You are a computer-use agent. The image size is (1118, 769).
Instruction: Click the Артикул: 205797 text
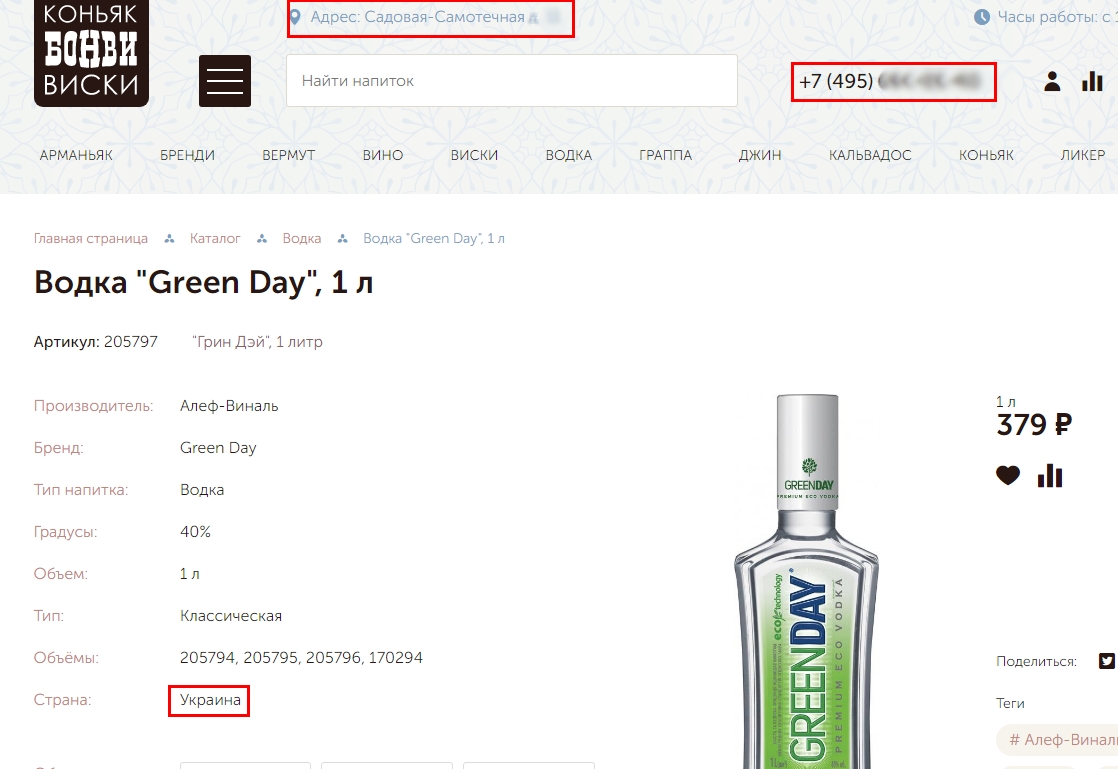click(96, 341)
